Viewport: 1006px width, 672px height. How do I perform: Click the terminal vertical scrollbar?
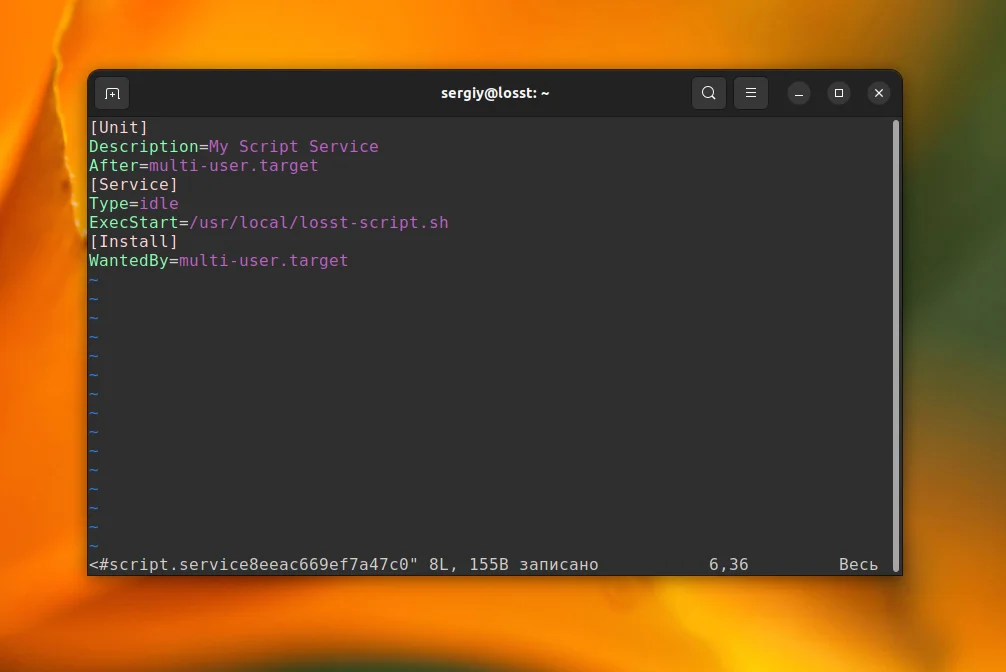(x=896, y=345)
